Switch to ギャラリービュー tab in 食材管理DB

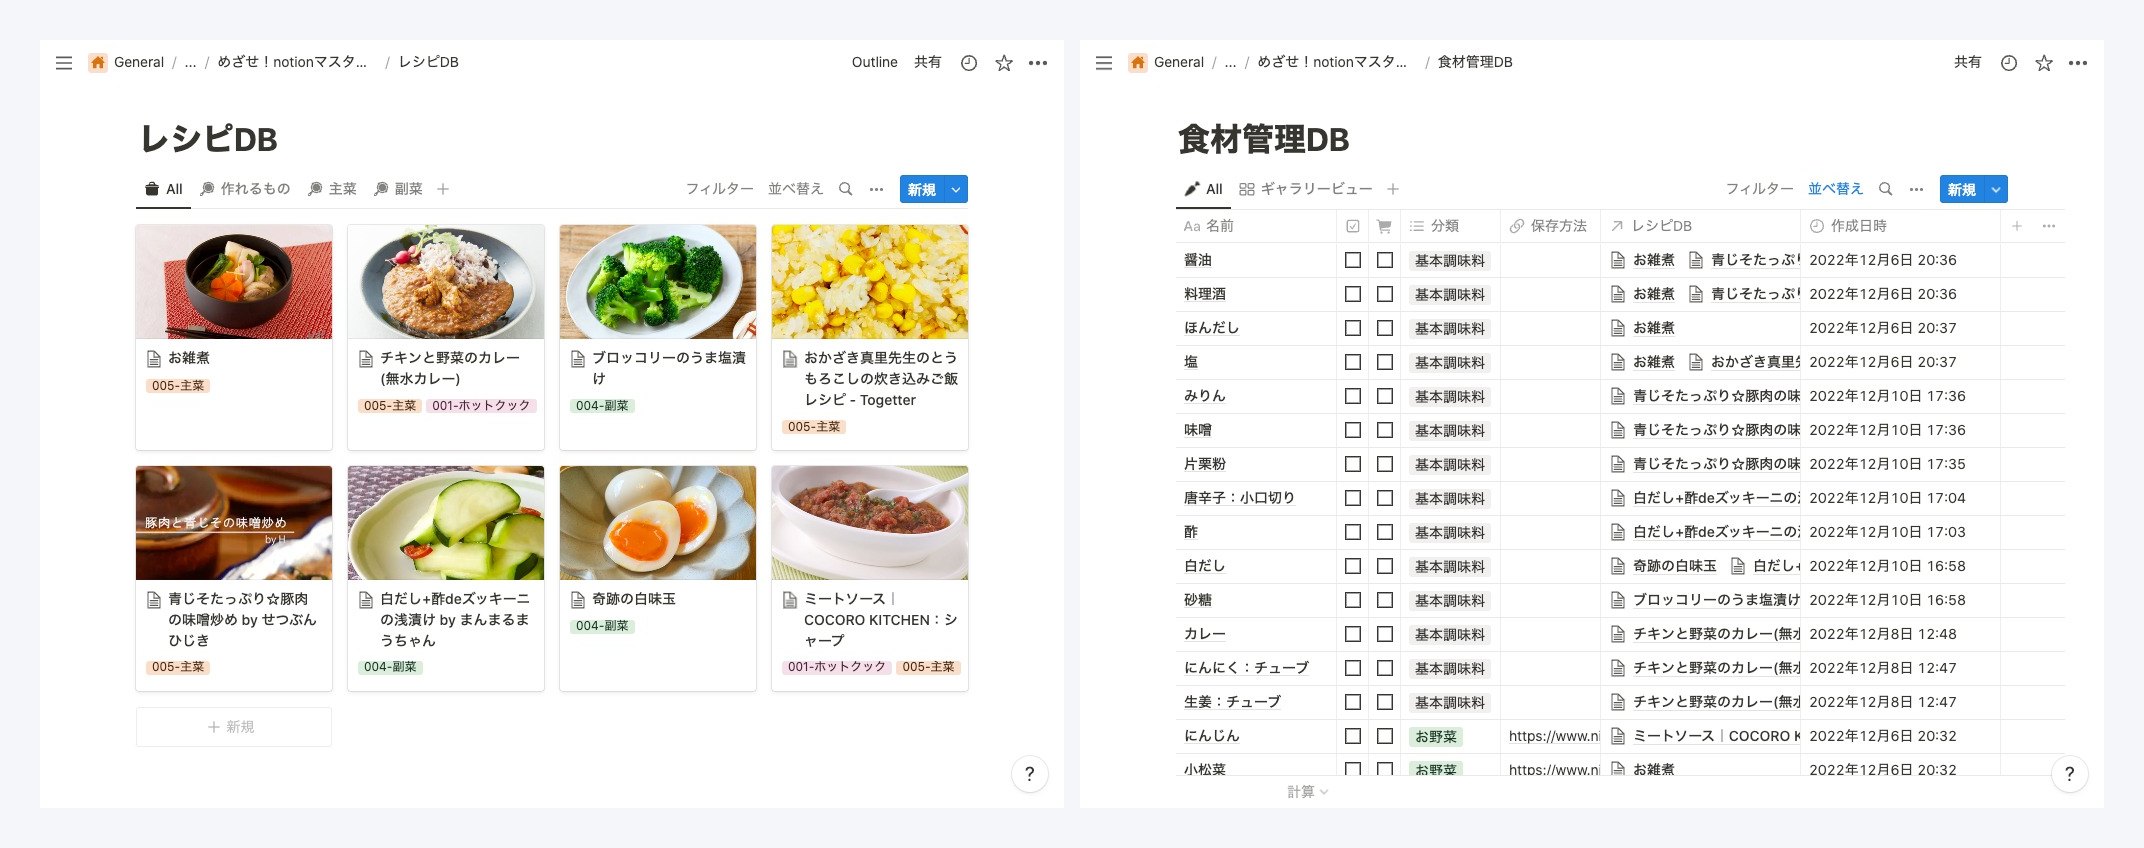pyautogui.click(x=1306, y=189)
